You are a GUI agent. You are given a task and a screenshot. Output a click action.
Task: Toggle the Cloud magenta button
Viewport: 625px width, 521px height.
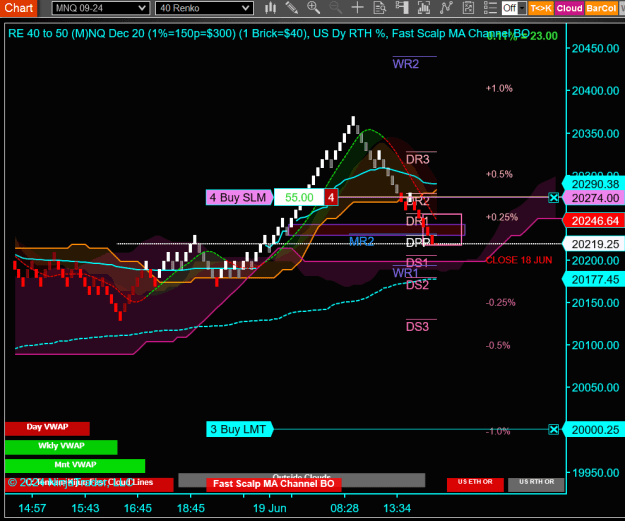click(570, 8)
